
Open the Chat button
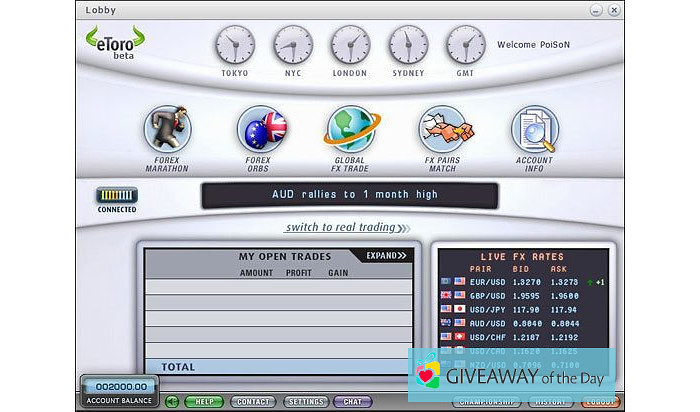352,401
